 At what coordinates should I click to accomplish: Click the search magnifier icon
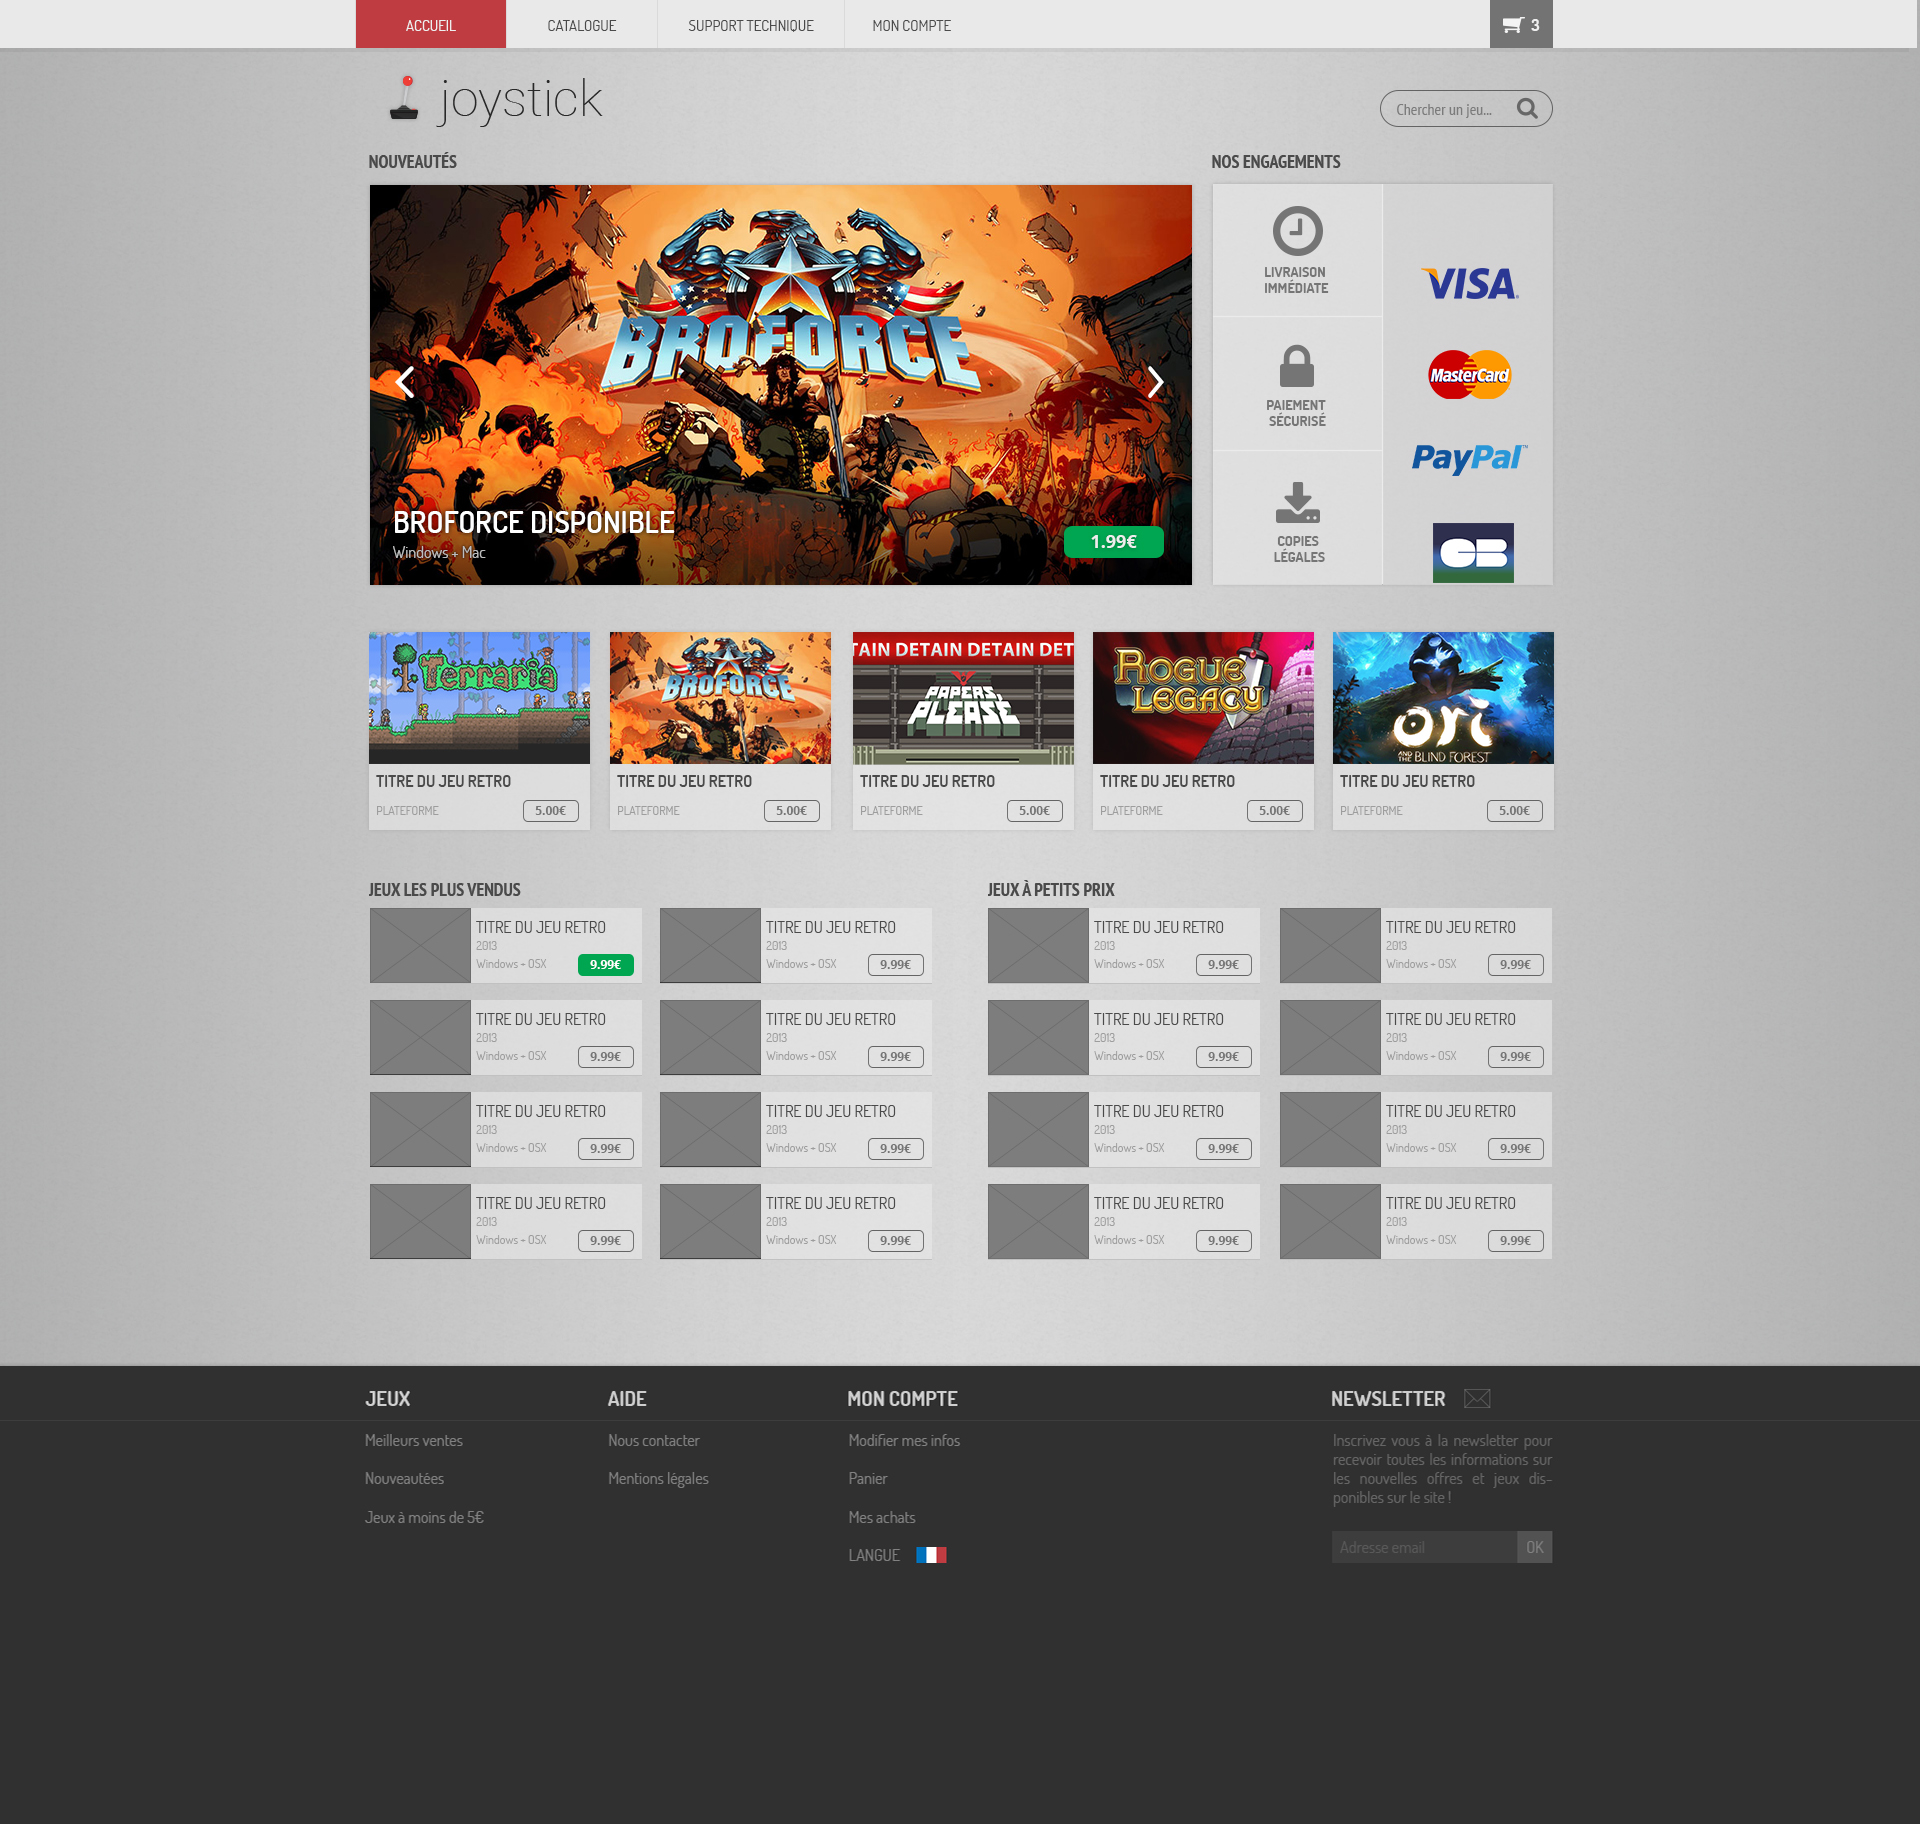[x=1527, y=108]
